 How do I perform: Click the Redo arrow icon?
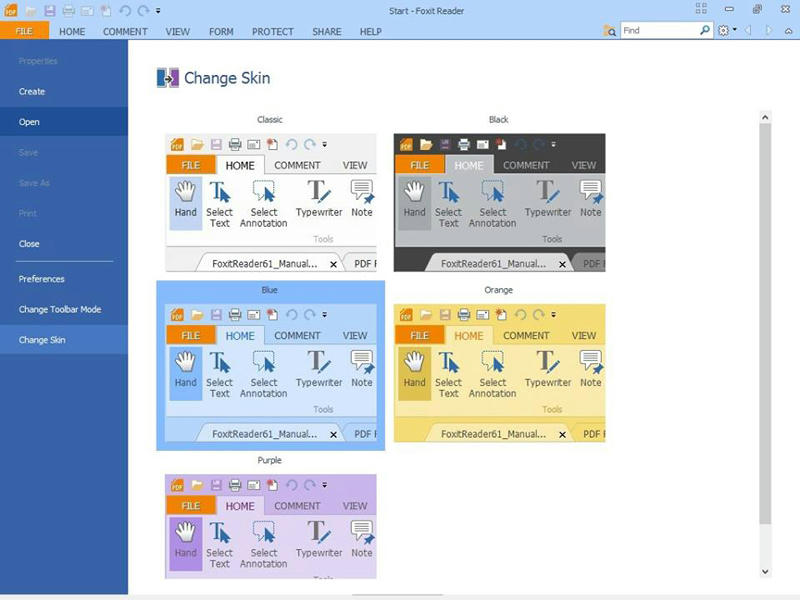pyautogui.click(x=143, y=11)
